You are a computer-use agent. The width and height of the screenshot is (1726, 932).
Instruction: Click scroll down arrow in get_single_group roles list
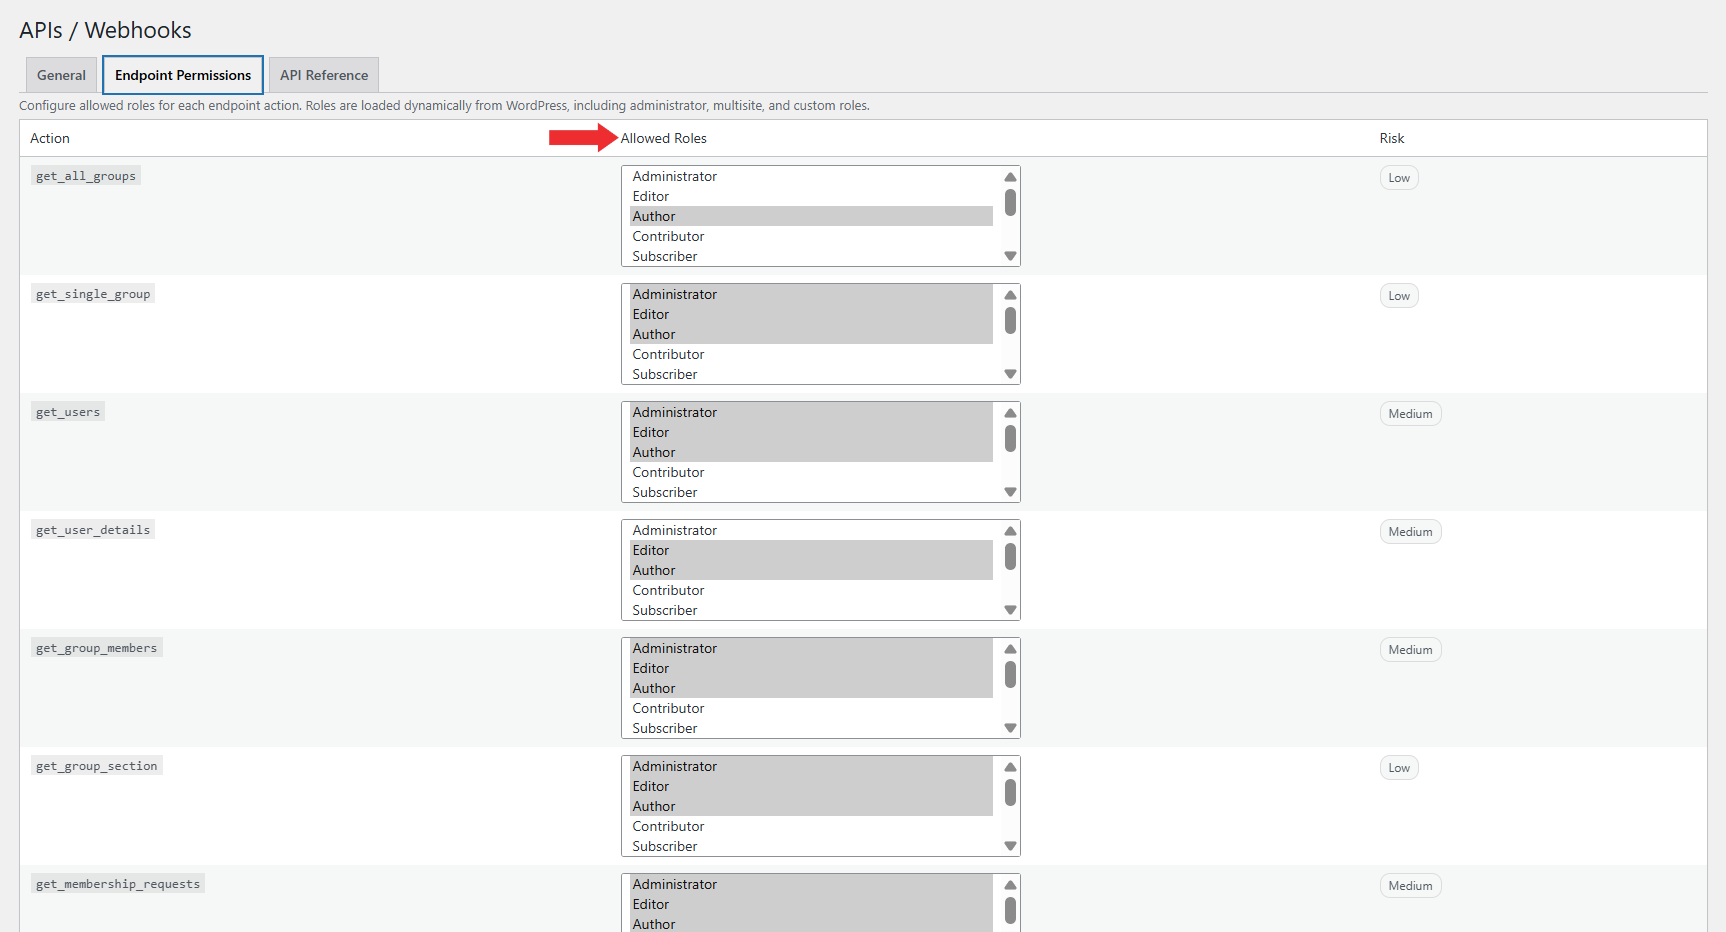(x=1010, y=374)
